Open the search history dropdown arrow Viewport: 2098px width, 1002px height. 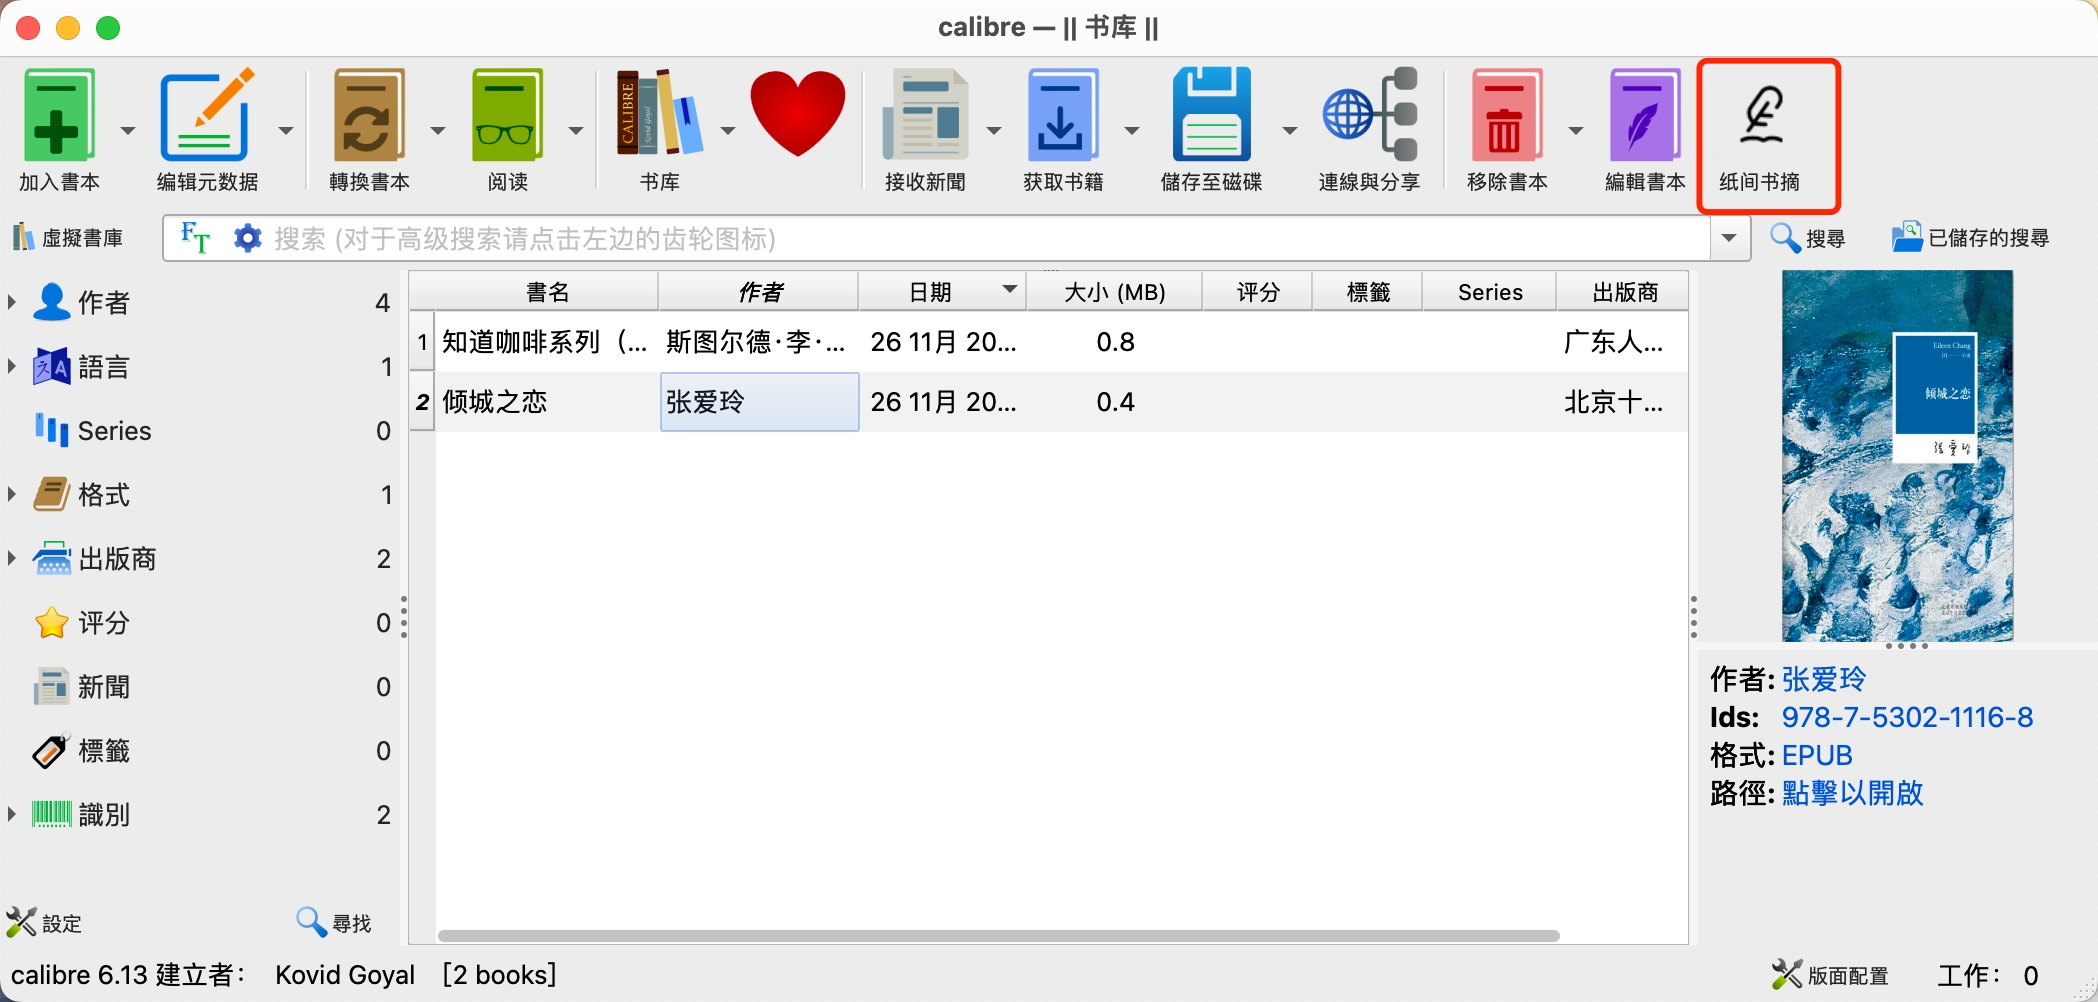pos(1729,238)
